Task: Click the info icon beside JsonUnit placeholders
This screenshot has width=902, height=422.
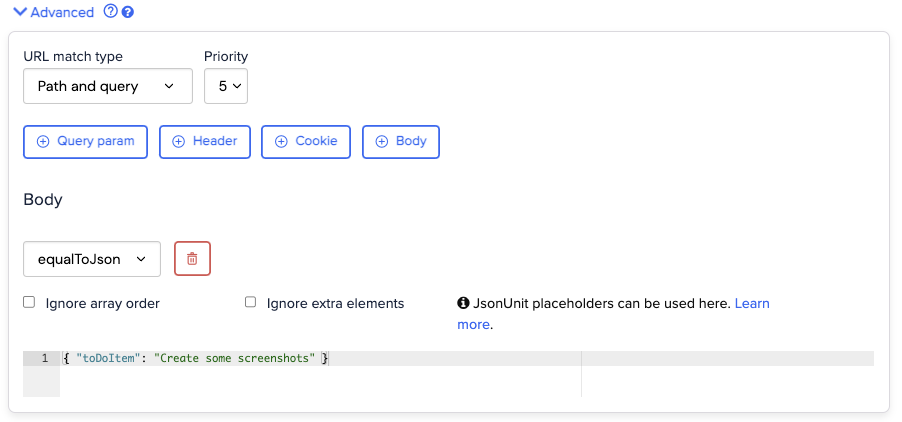Action: click(463, 303)
